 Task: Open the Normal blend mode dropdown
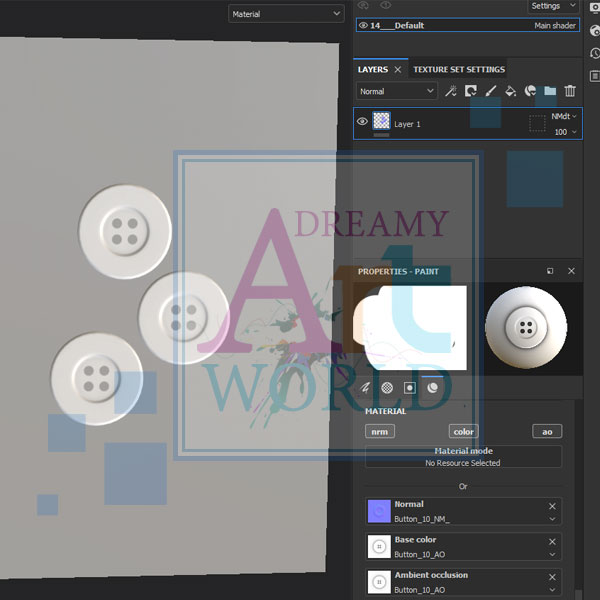[397, 91]
